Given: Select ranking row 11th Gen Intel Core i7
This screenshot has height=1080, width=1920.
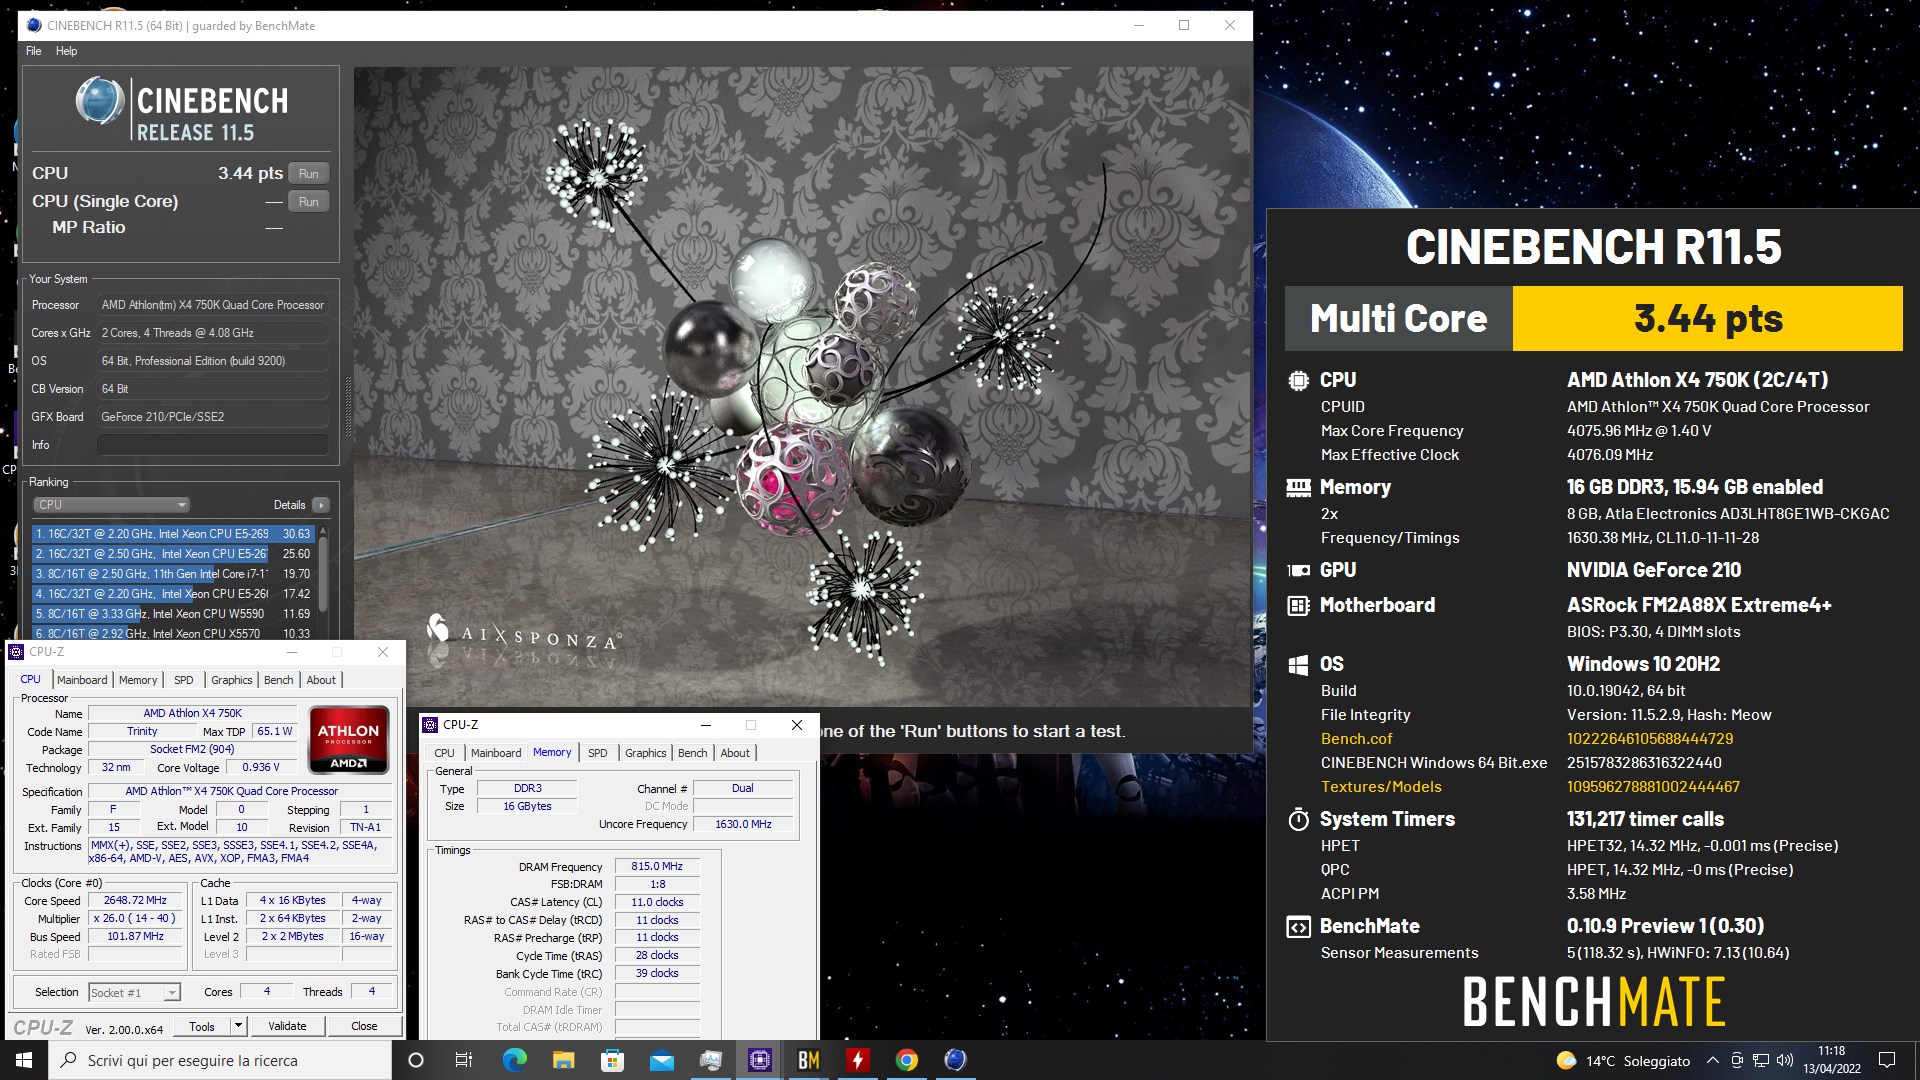Looking at the screenshot, I should [x=173, y=574].
